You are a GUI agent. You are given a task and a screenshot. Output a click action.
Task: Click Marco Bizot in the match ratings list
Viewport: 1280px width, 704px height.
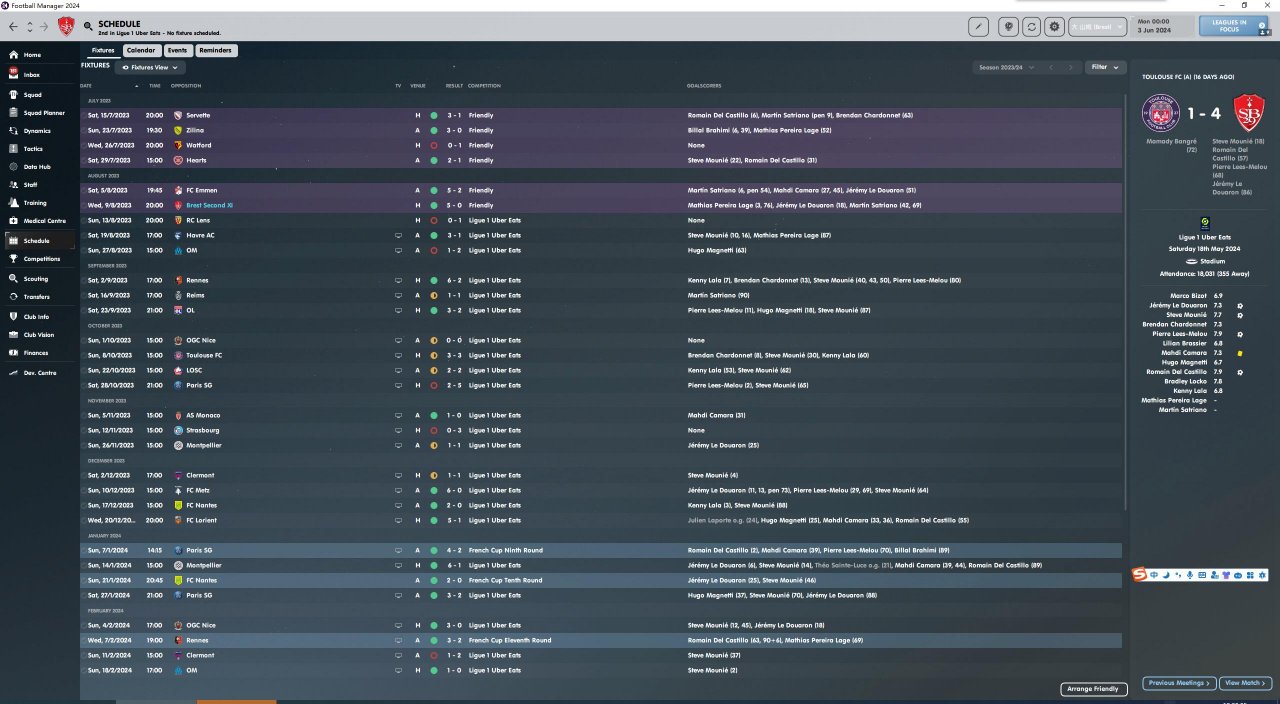(1187, 296)
